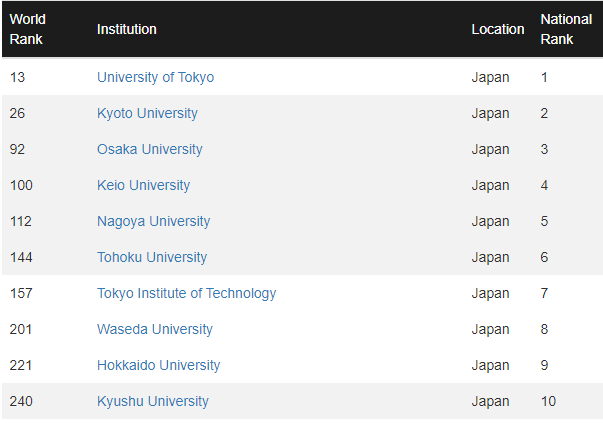Click national rank 10 cell

pyautogui.click(x=548, y=401)
